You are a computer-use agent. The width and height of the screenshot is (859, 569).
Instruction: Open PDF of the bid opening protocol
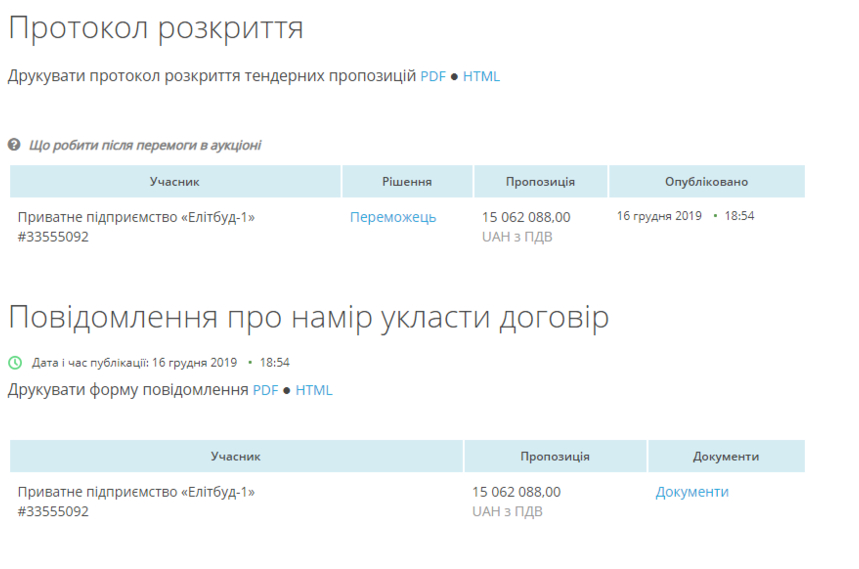[x=433, y=76]
